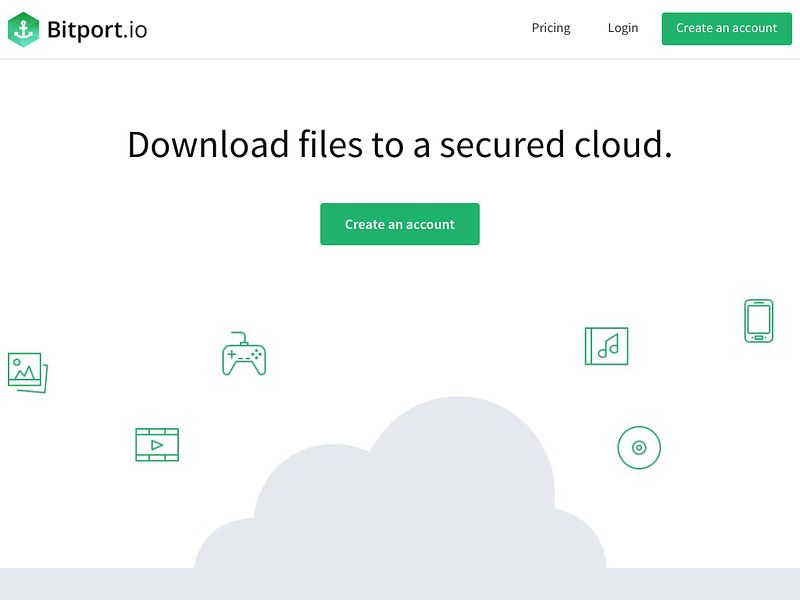Click the headline 'Download files to a secured cloud.'
Screen dimensions: 800x600
tap(400, 144)
